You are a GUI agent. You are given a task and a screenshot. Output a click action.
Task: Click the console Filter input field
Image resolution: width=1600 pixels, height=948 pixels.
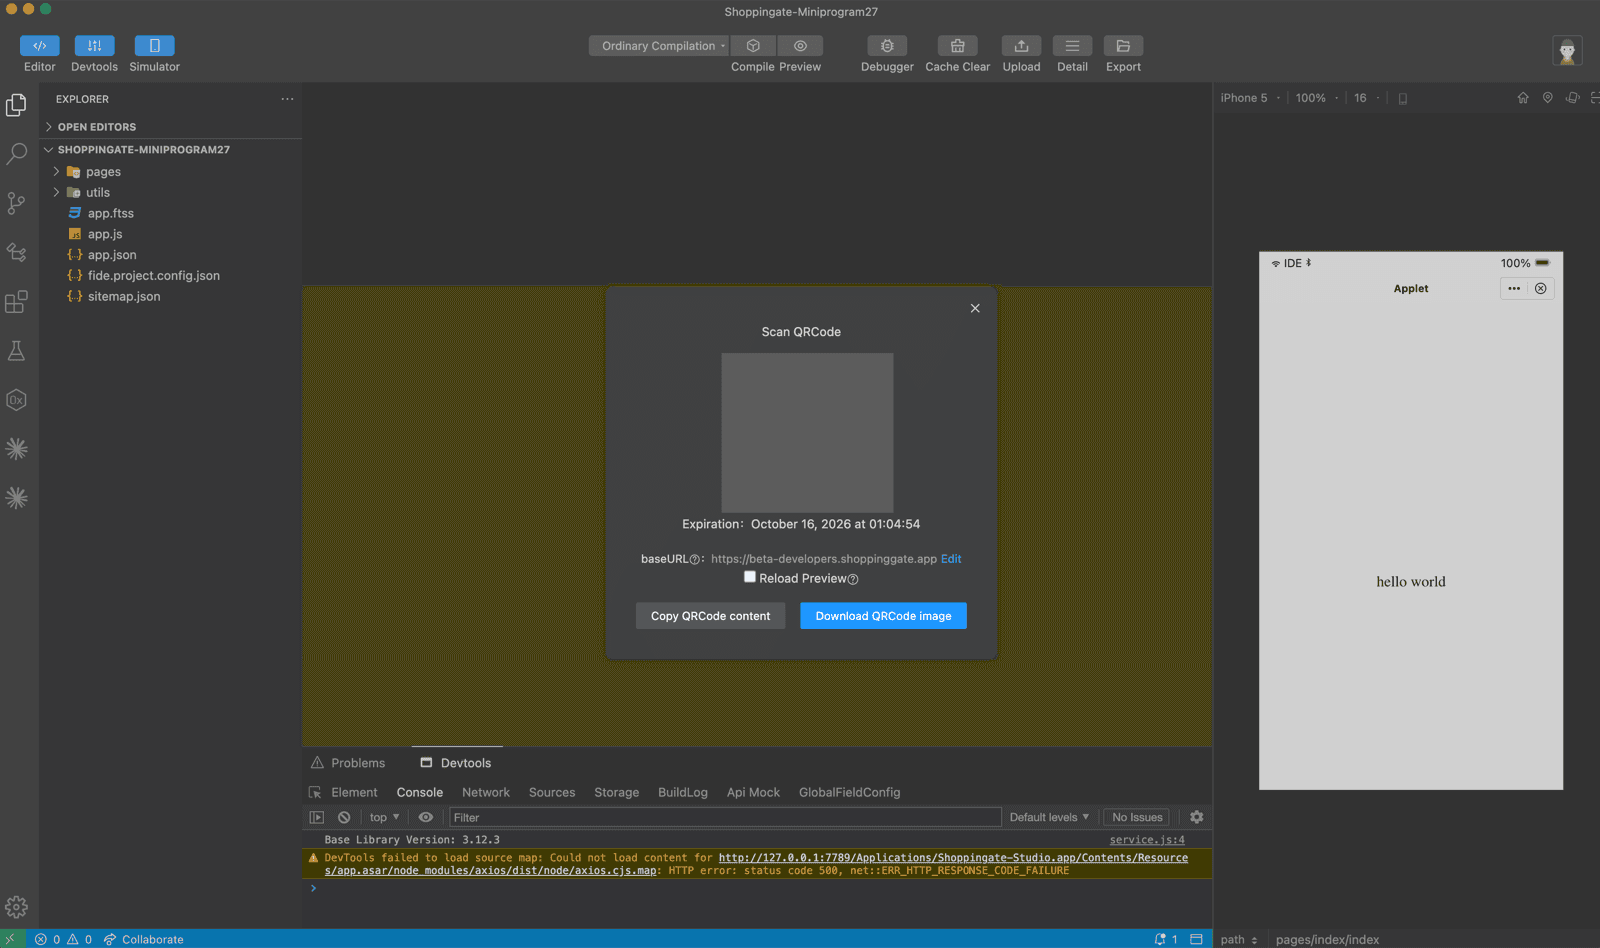coord(725,817)
